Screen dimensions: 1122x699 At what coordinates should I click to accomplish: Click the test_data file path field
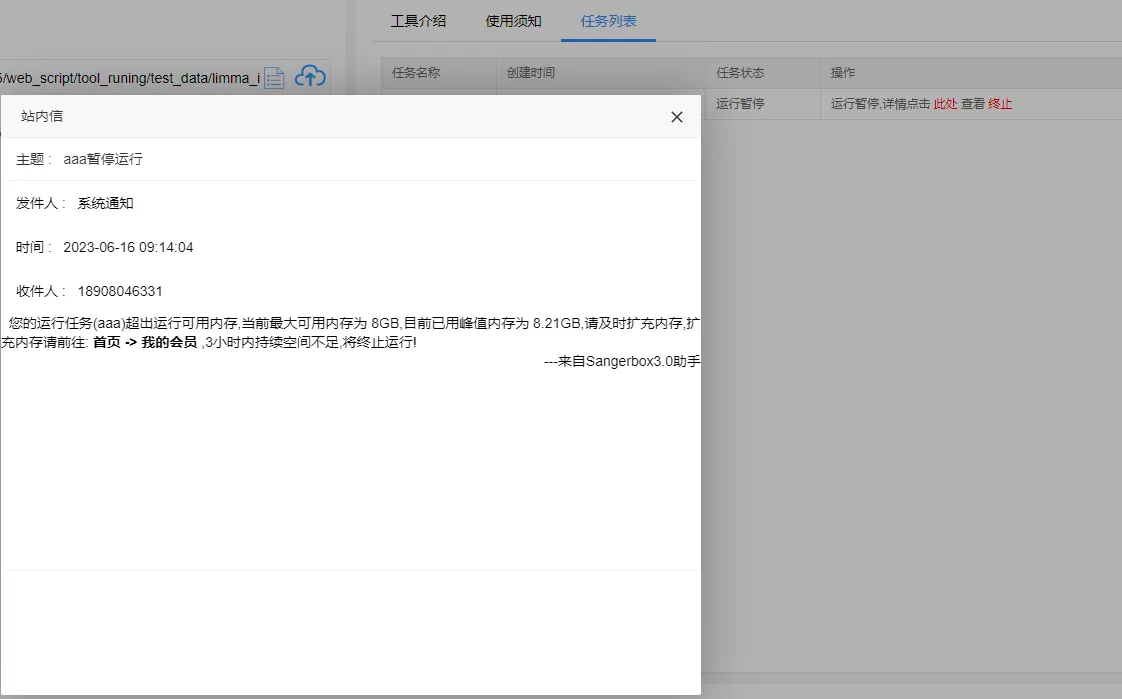tap(130, 78)
